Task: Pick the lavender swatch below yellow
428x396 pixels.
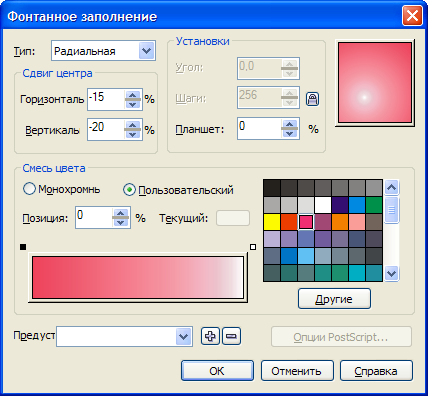Action: point(272,239)
